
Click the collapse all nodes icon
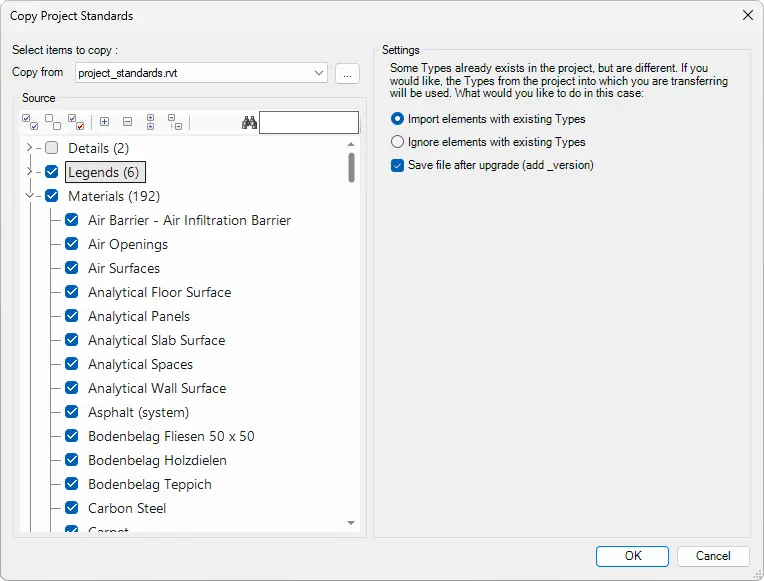(x=174, y=122)
